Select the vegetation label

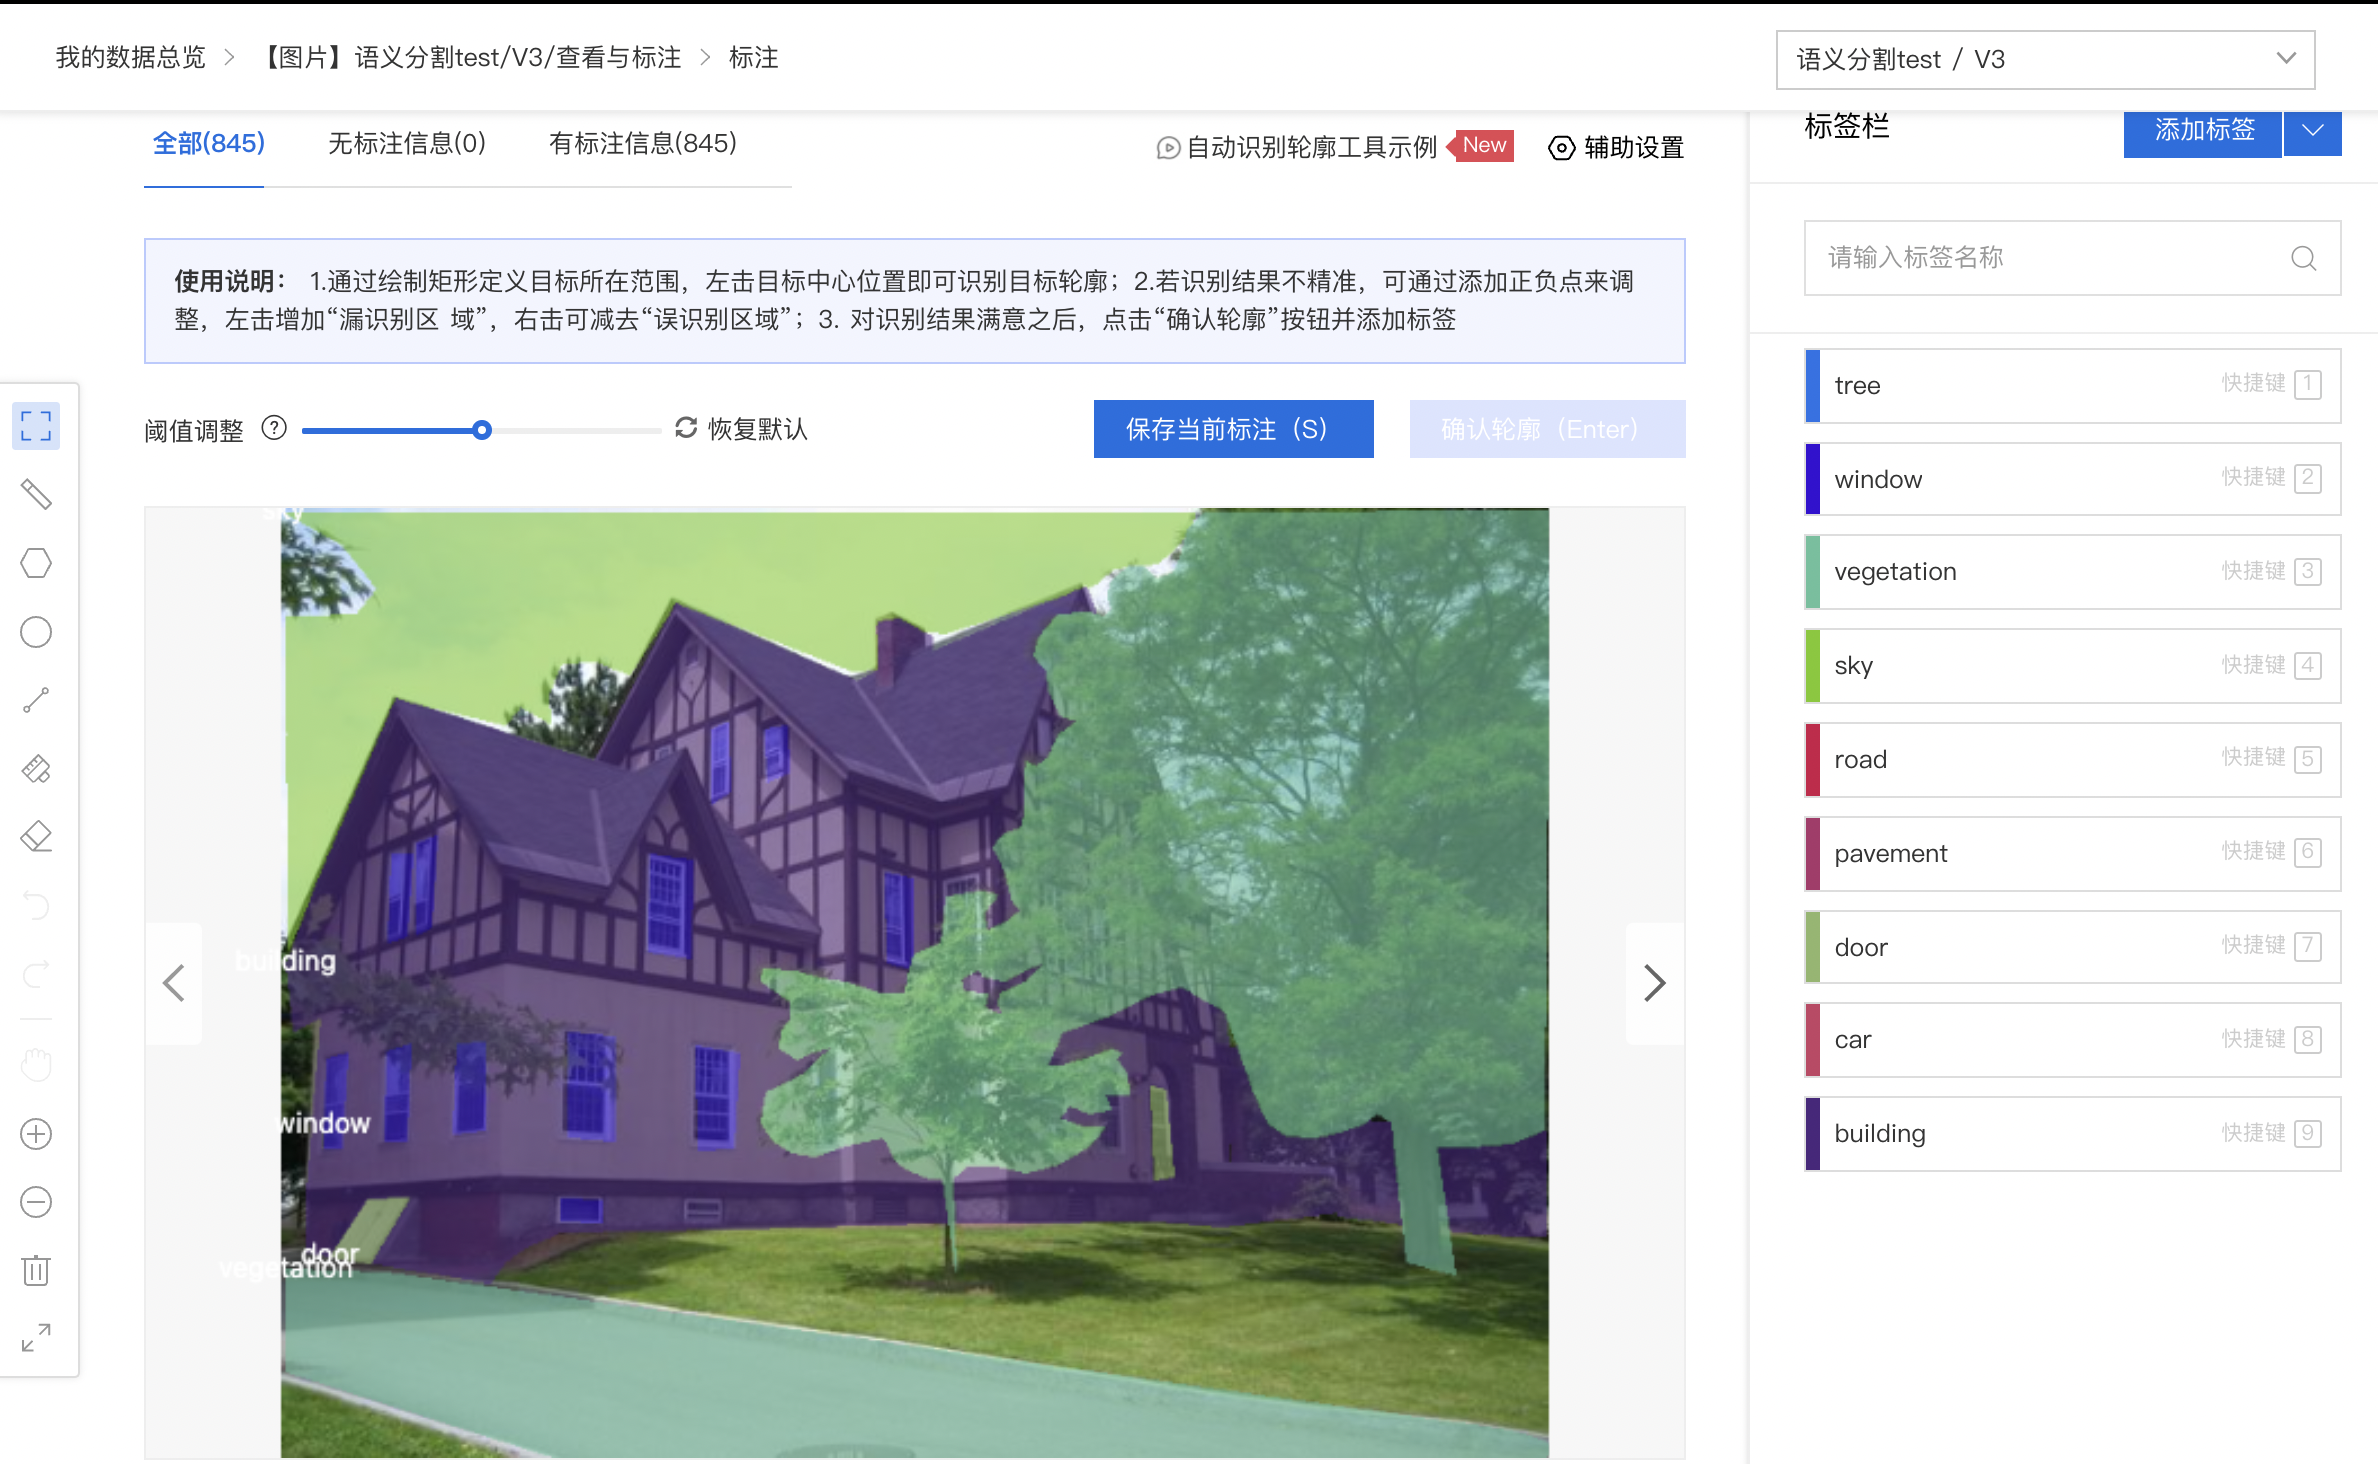2072,572
